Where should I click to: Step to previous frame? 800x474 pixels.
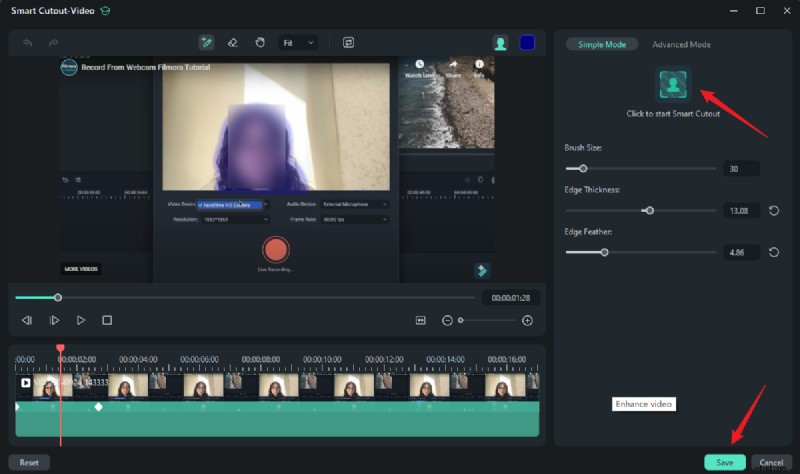[x=27, y=320]
